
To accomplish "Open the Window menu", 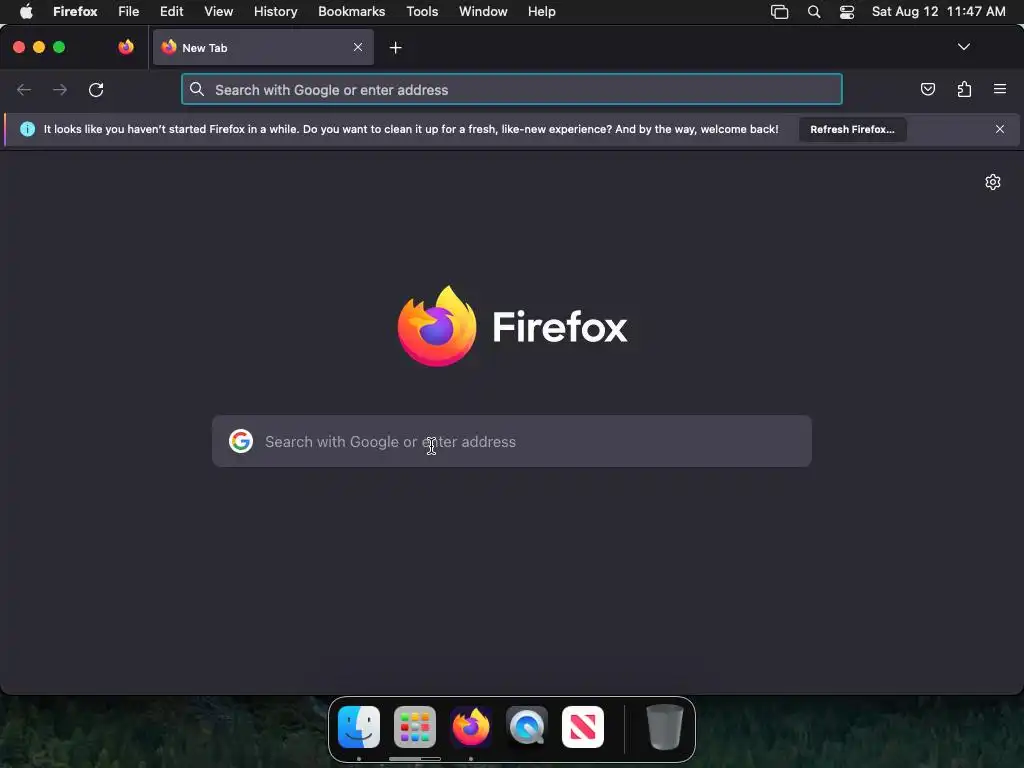I will [x=483, y=12].
